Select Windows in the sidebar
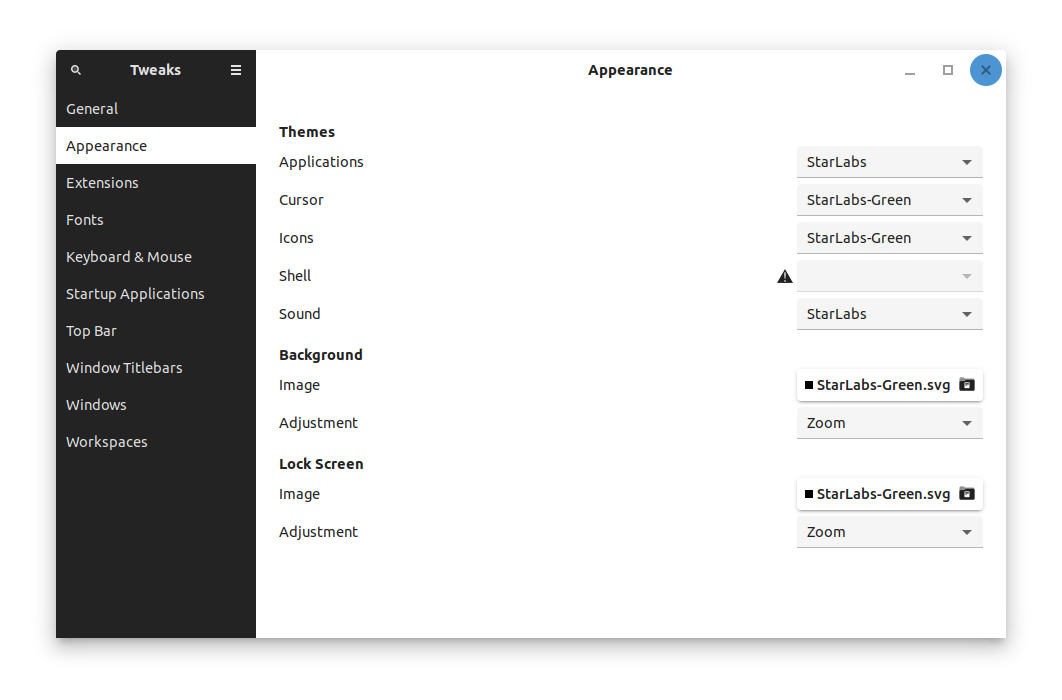Viewport: 1062px width, 700px height. coord(156,404)
